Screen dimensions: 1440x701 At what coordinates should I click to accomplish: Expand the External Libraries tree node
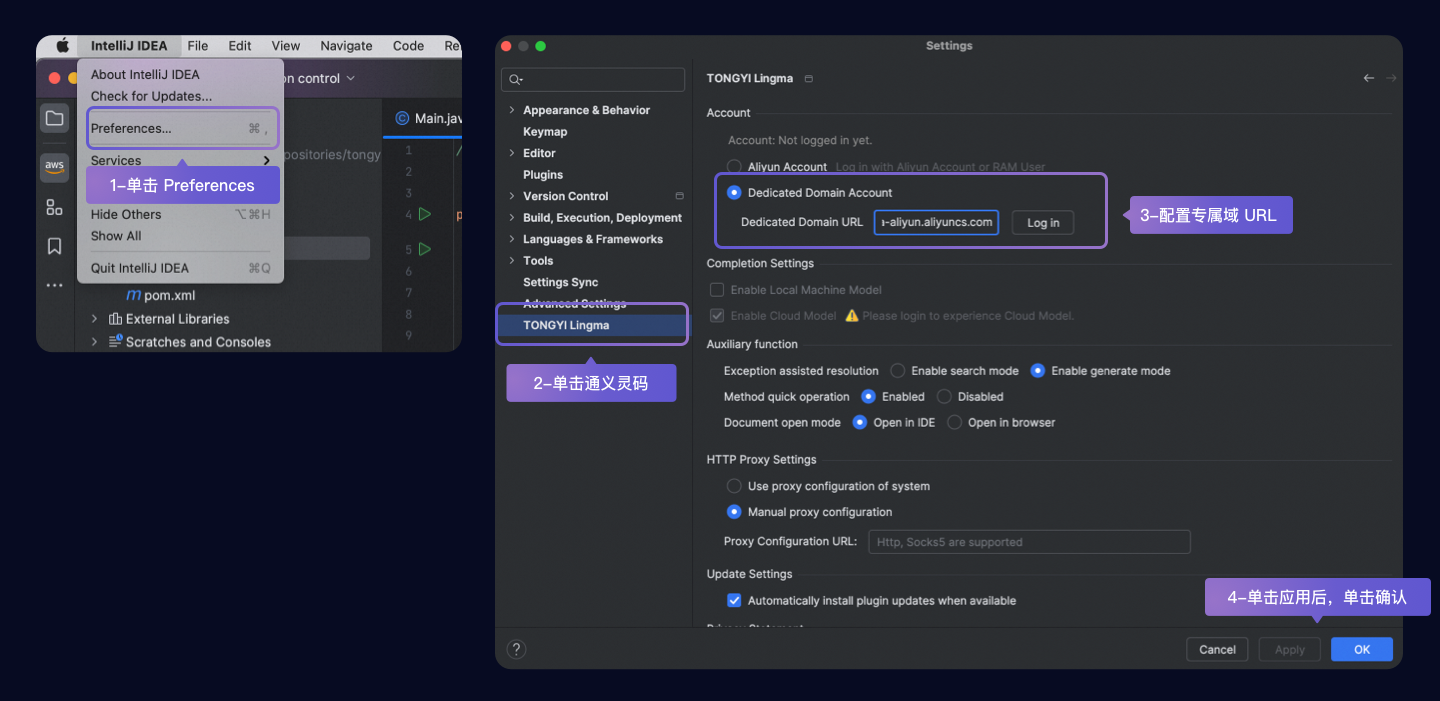[x=95, y=319]
